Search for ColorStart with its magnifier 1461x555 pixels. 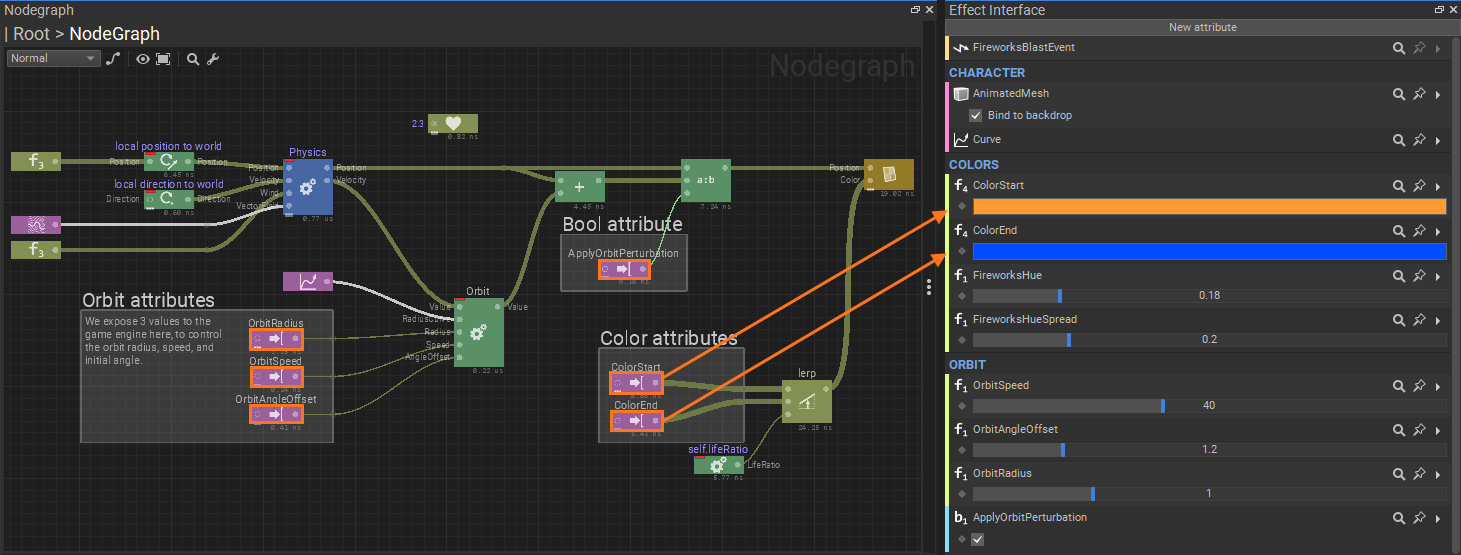(1400, 186)
